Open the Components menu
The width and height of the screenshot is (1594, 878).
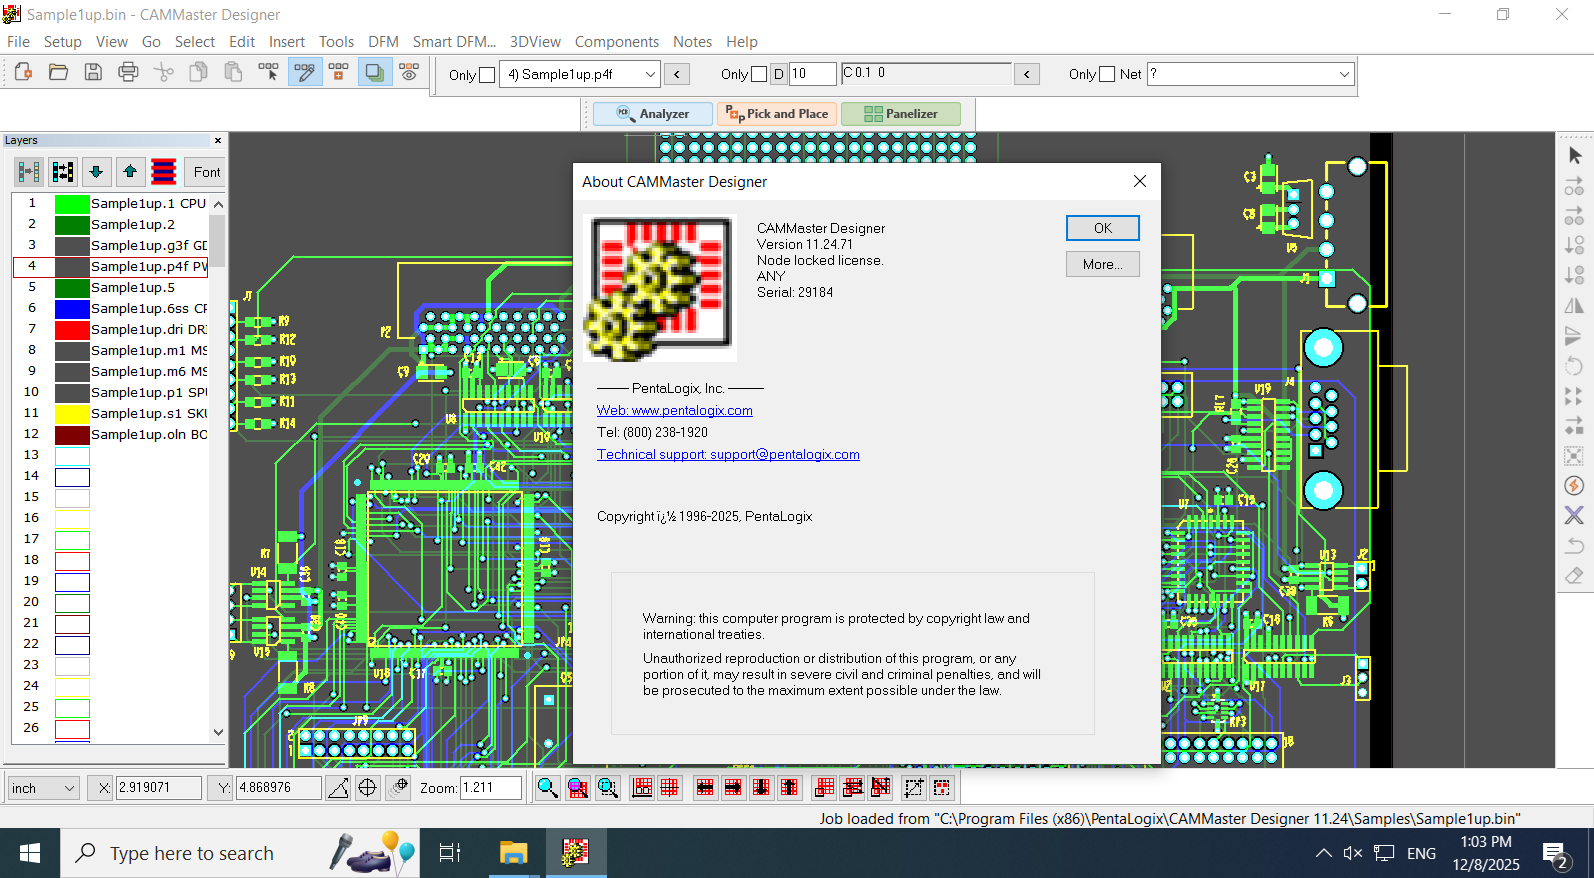pos(616,42)
